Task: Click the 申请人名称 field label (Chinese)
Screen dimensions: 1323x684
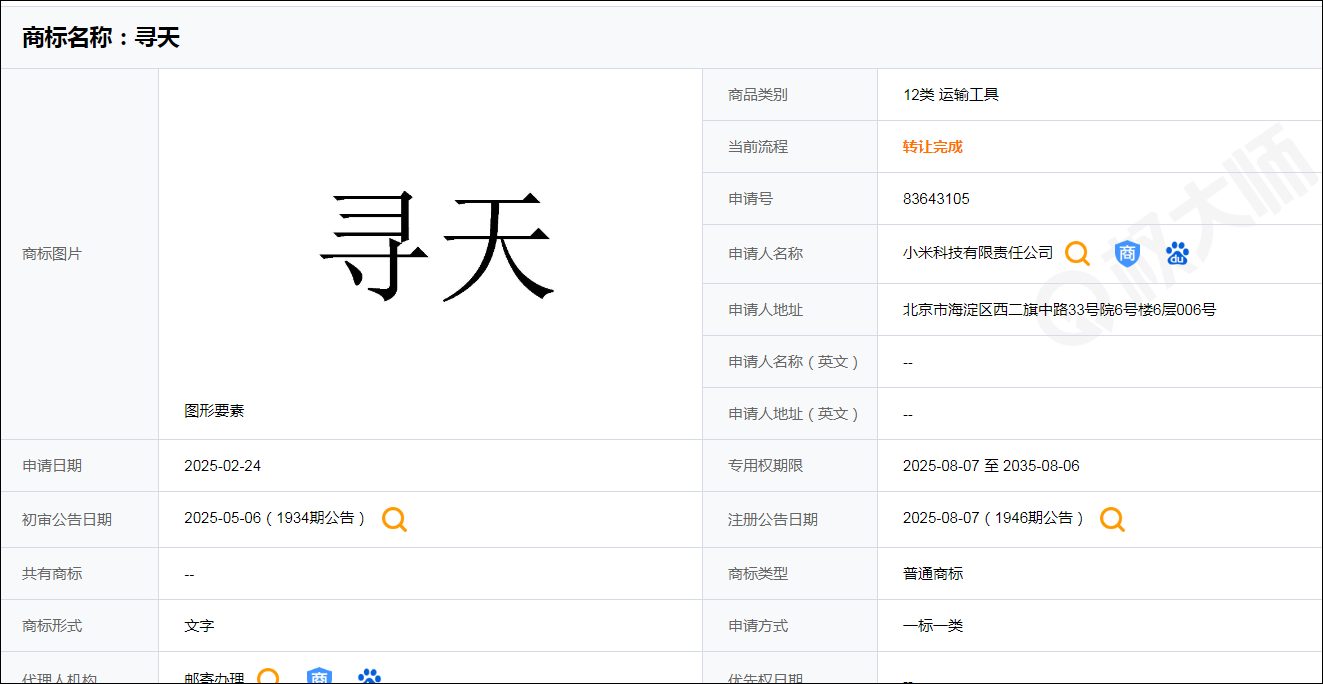Action: pos(765,254)
